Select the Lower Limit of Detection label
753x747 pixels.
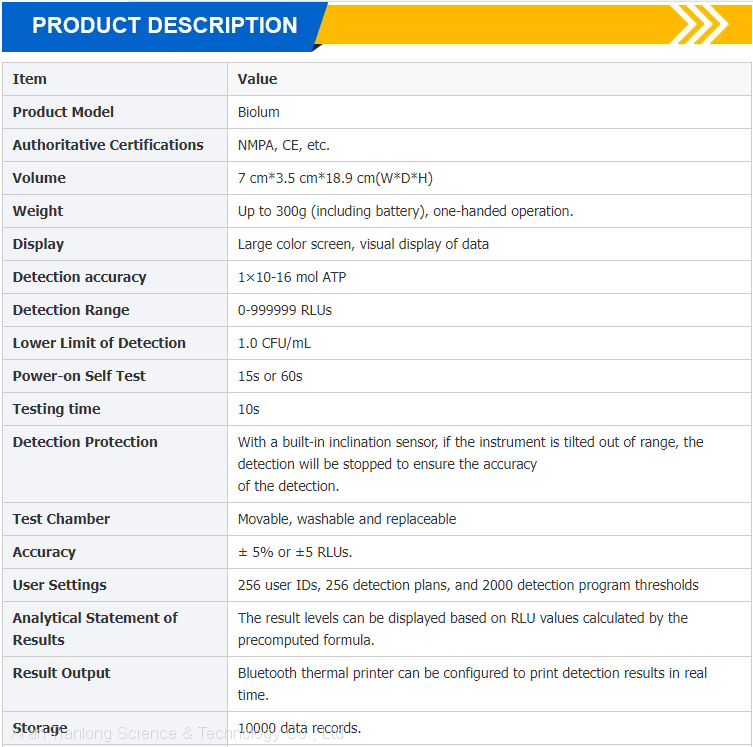[x=99, y=343]
